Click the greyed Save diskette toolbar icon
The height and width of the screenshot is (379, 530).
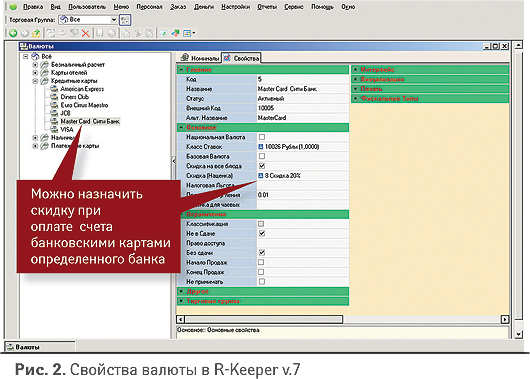point(100,33)
